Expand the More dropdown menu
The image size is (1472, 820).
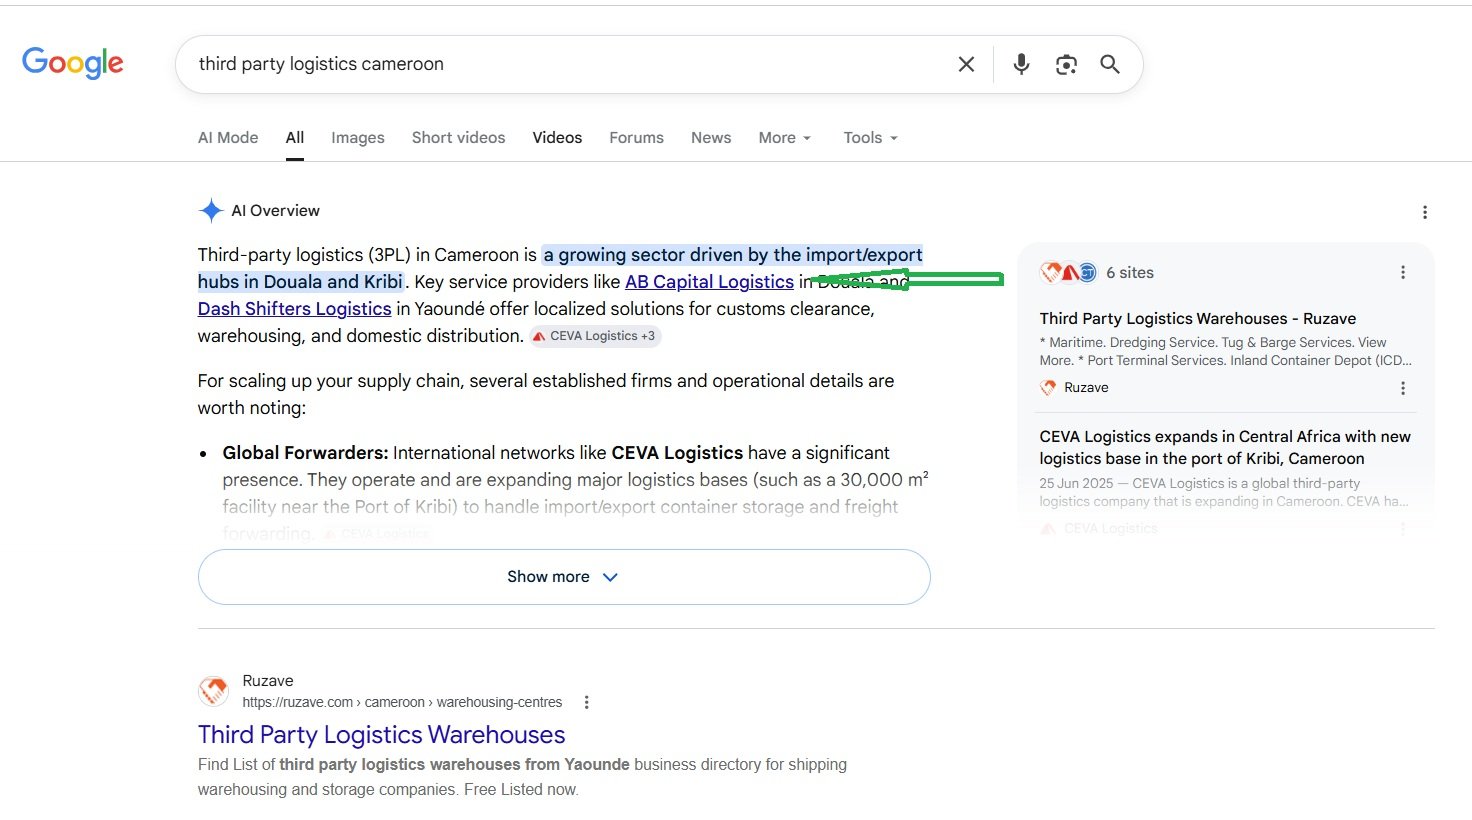(x=785, y=138)
